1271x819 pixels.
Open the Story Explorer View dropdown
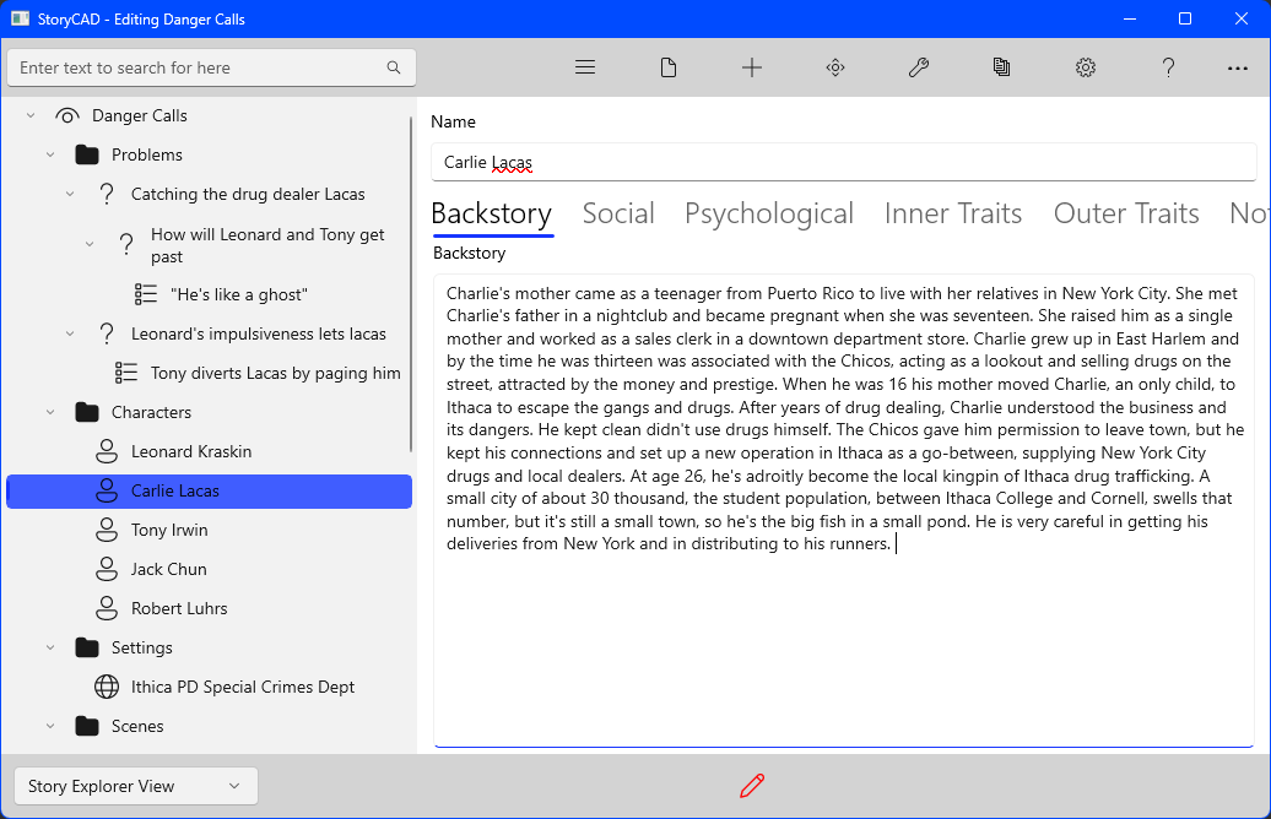136,786
